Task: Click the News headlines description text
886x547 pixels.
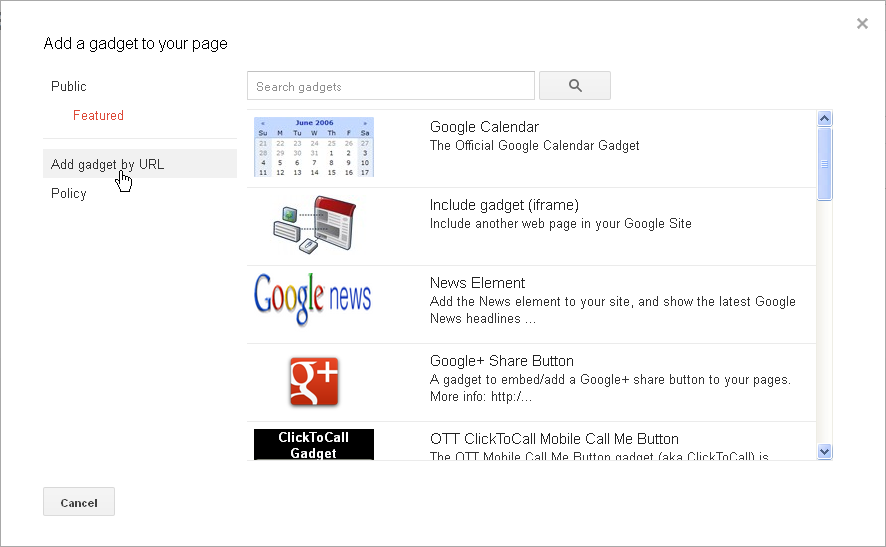Action: pos(613,310)
